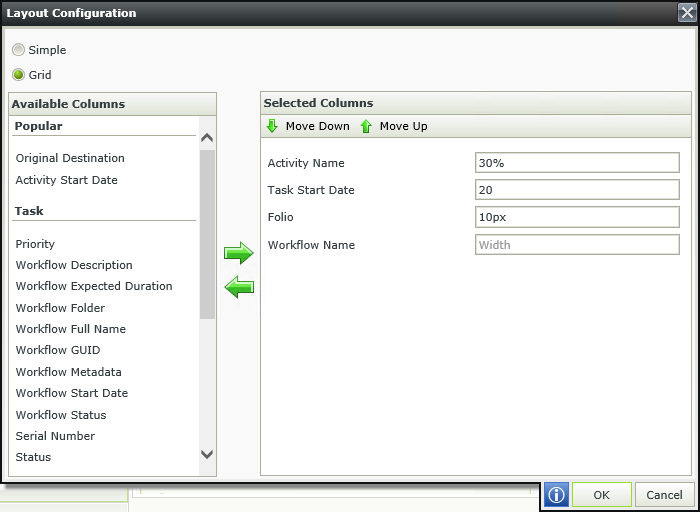The height and width of the screenshot is (512, 700).
Task: Focus the Activity Name width field
Action: coord(577,163)
